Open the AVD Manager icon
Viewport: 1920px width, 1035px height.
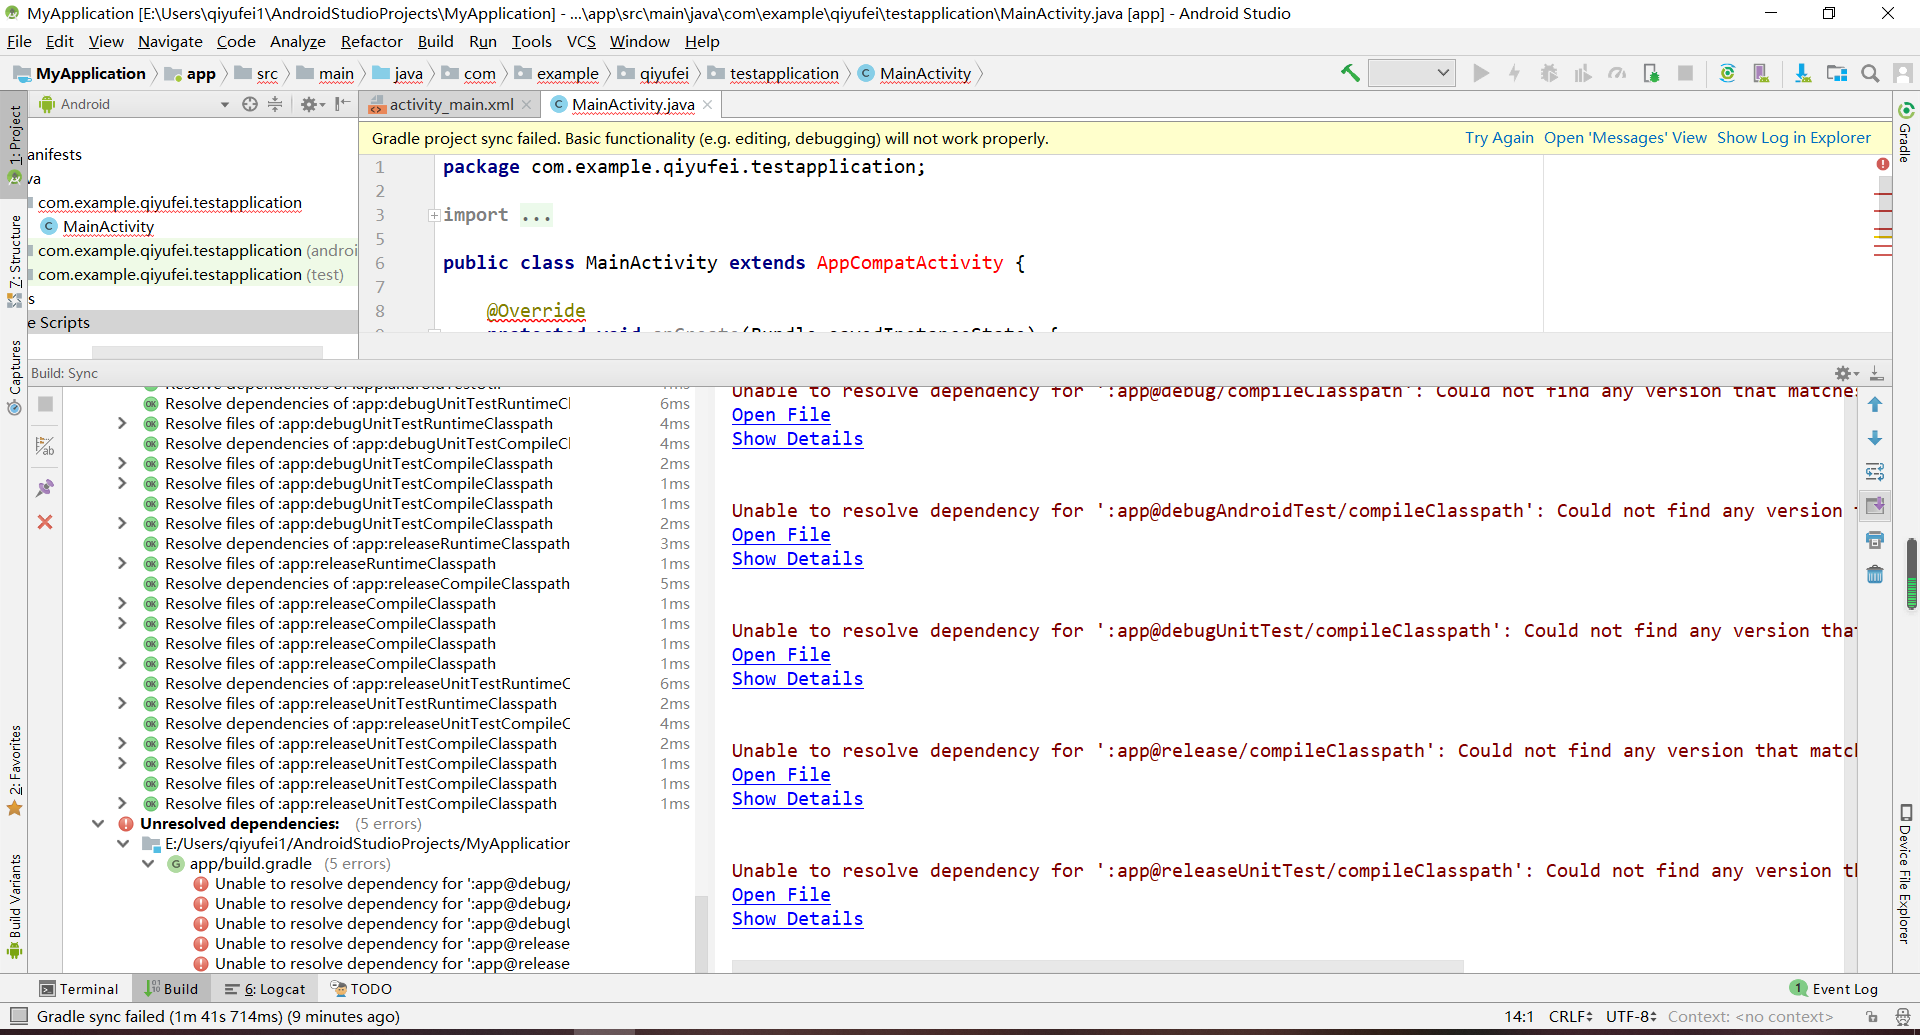[1761, 73]
